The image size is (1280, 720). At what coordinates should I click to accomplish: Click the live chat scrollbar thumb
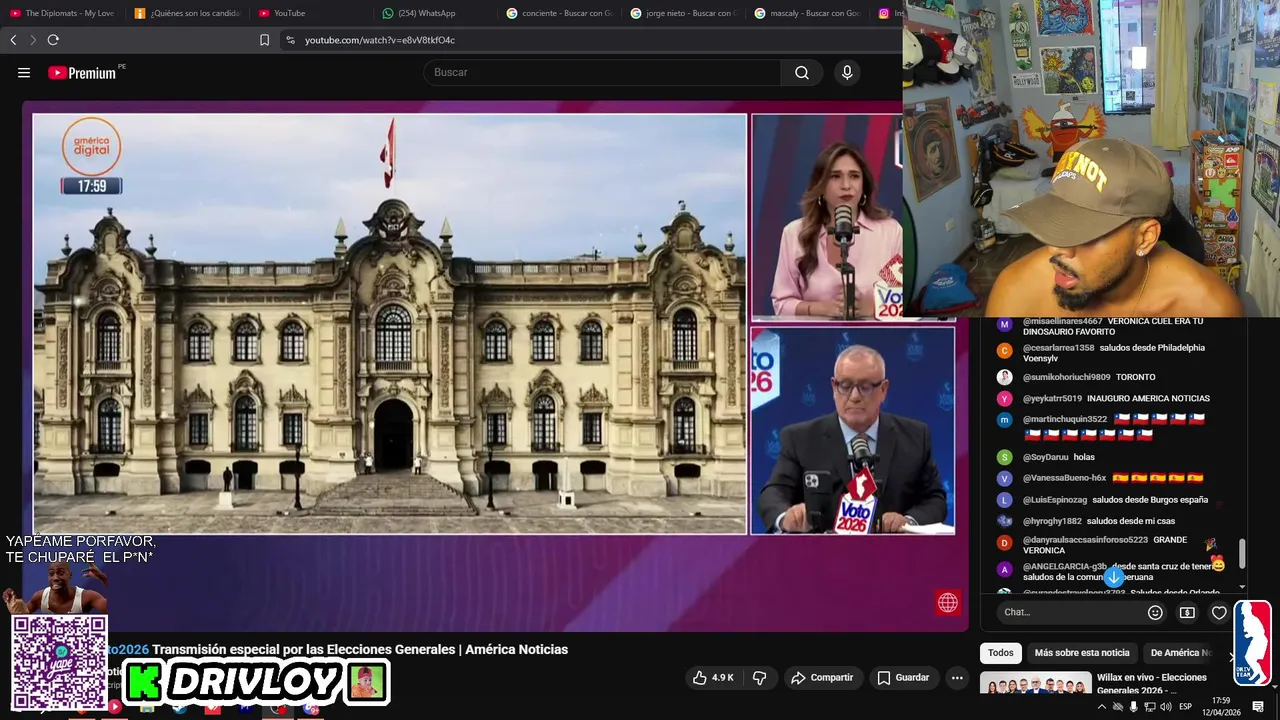1243,552
